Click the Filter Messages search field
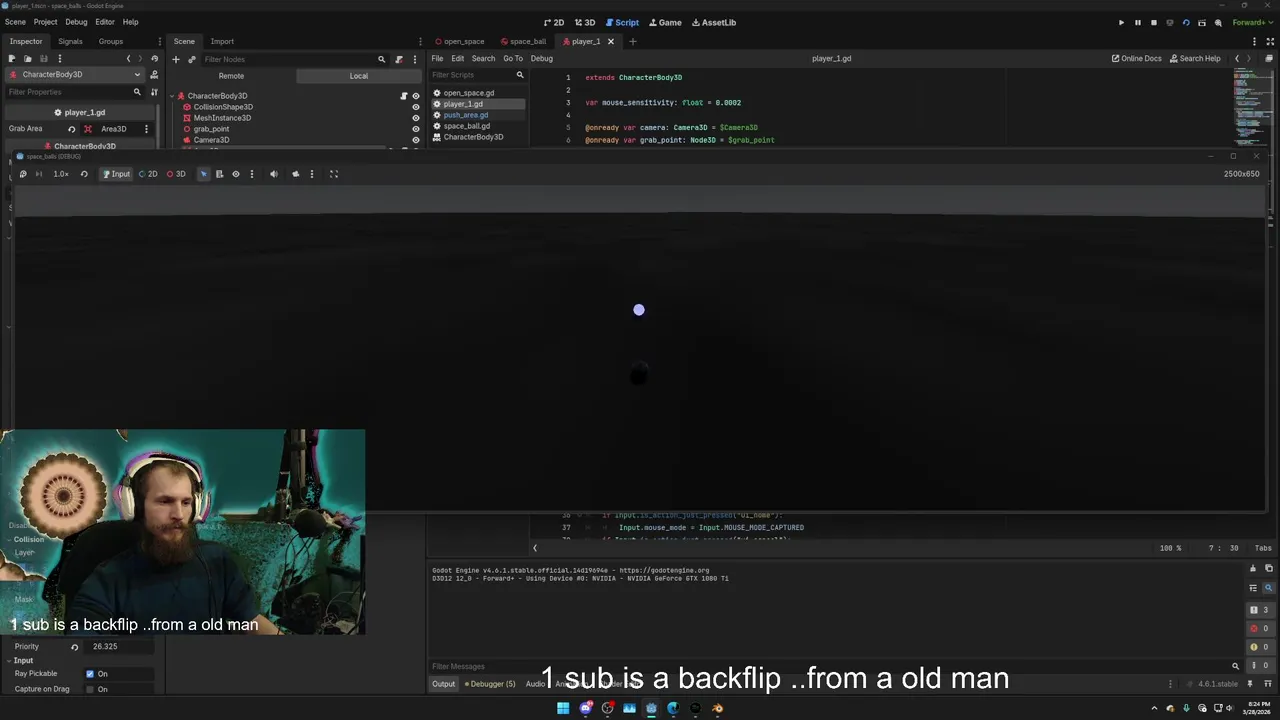This screenshot has width=1280, height=720. click(x=835, y=666)
